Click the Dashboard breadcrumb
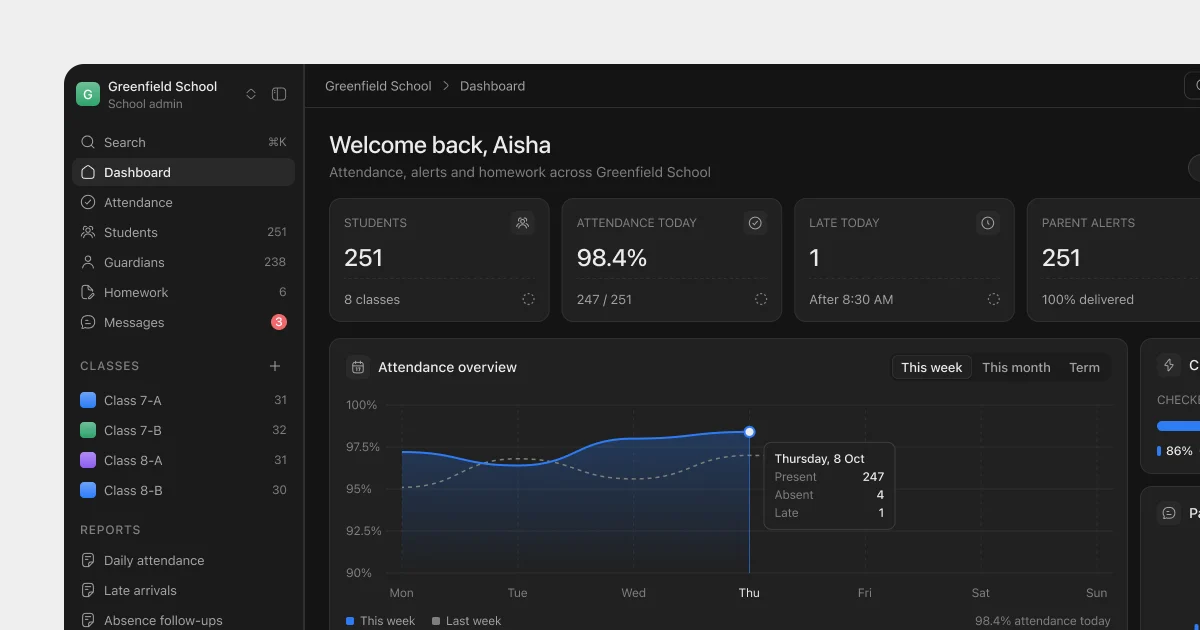The height and width of the screenshot is (630, 1200). coord(492,86)
